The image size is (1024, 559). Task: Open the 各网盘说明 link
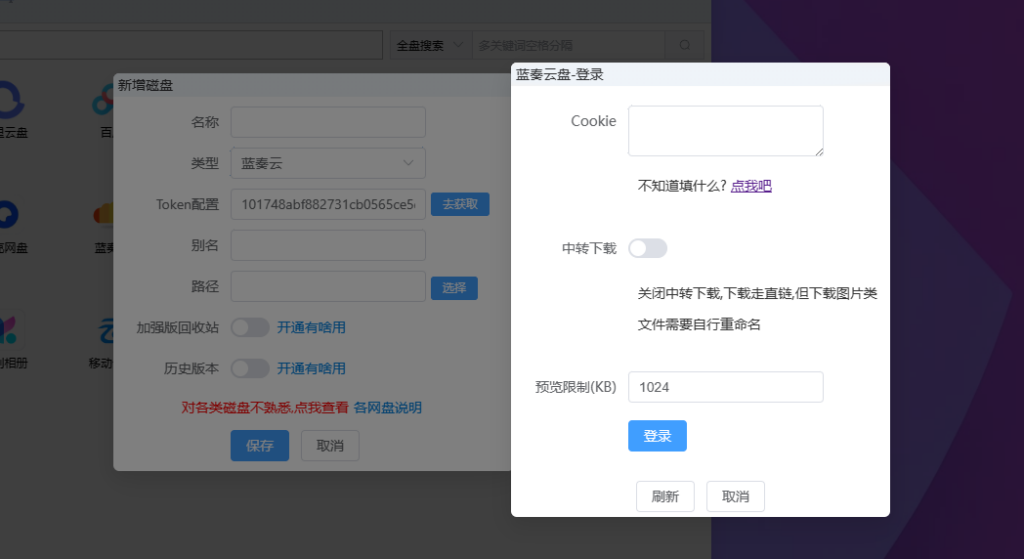(x=387, y=408)
